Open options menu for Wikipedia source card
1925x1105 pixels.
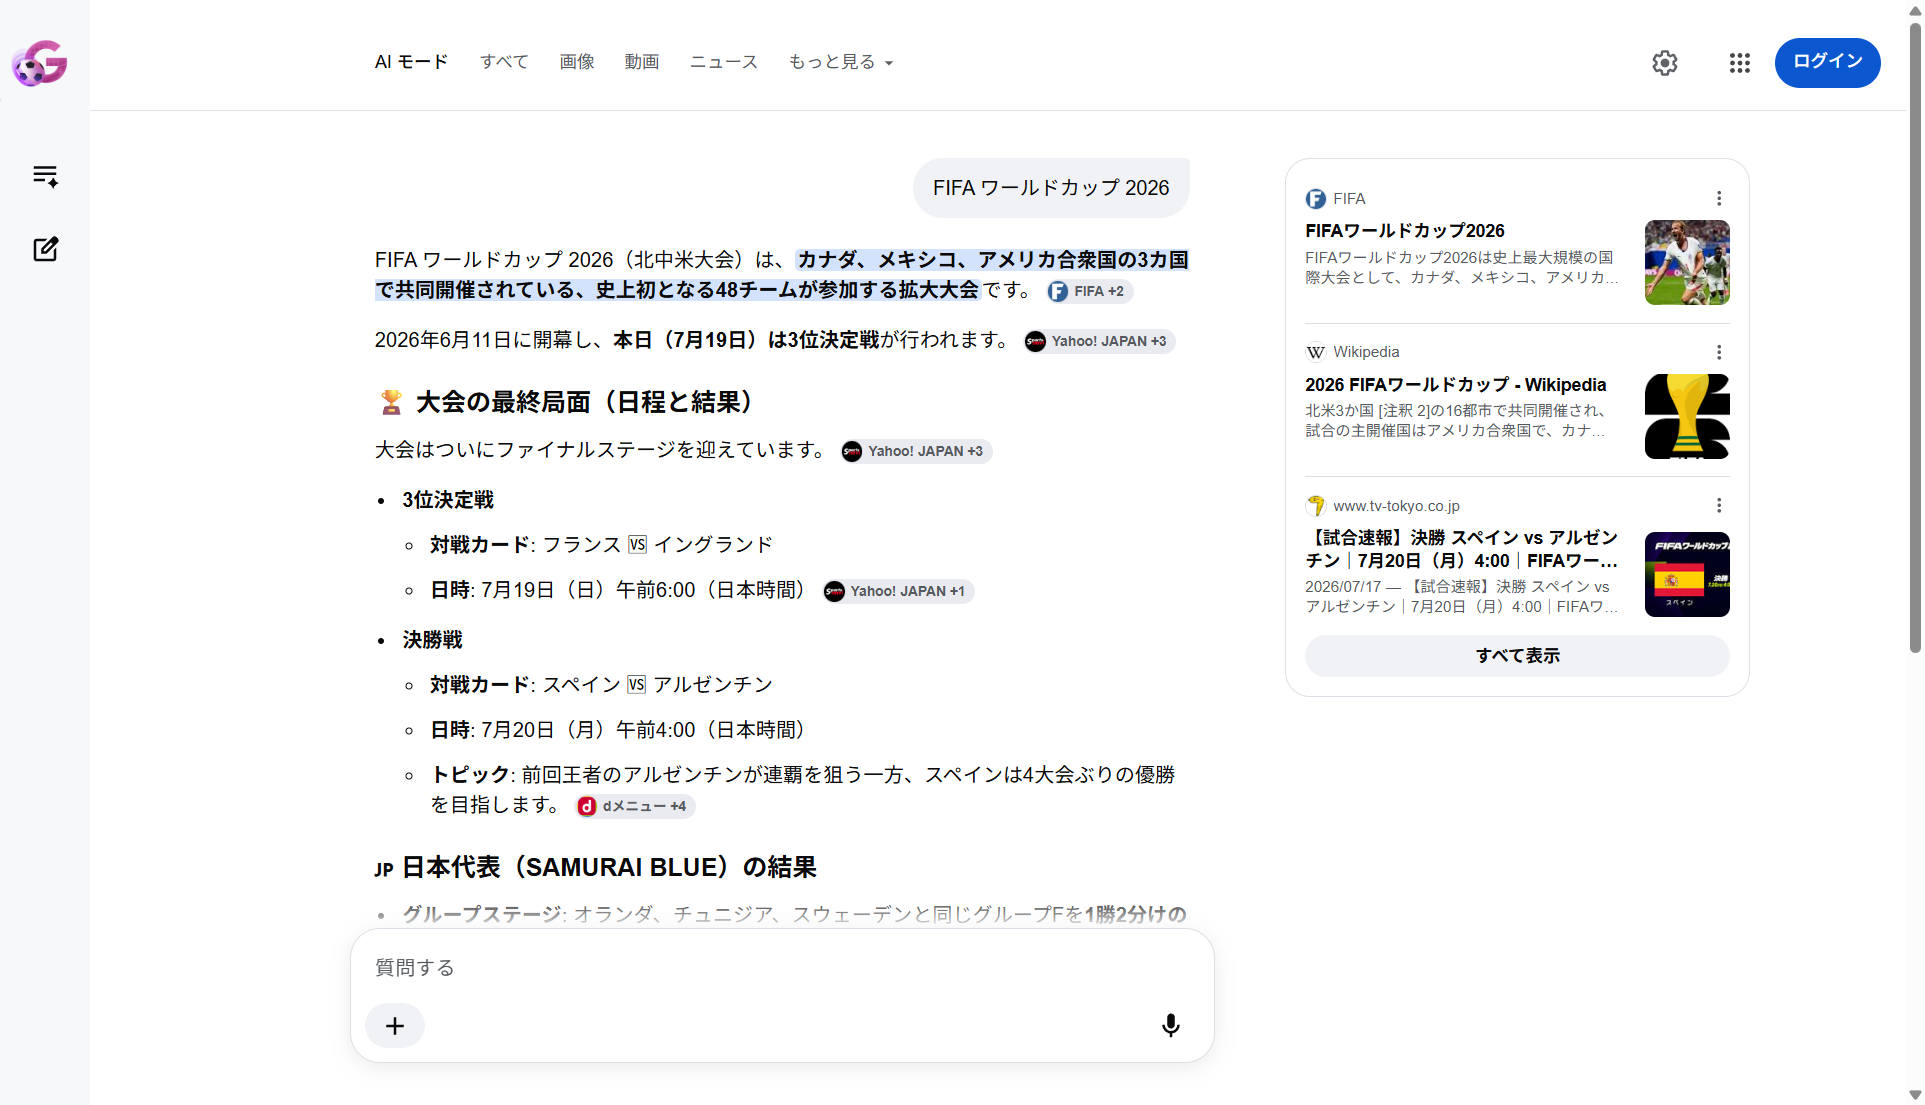click(1719, 352)
